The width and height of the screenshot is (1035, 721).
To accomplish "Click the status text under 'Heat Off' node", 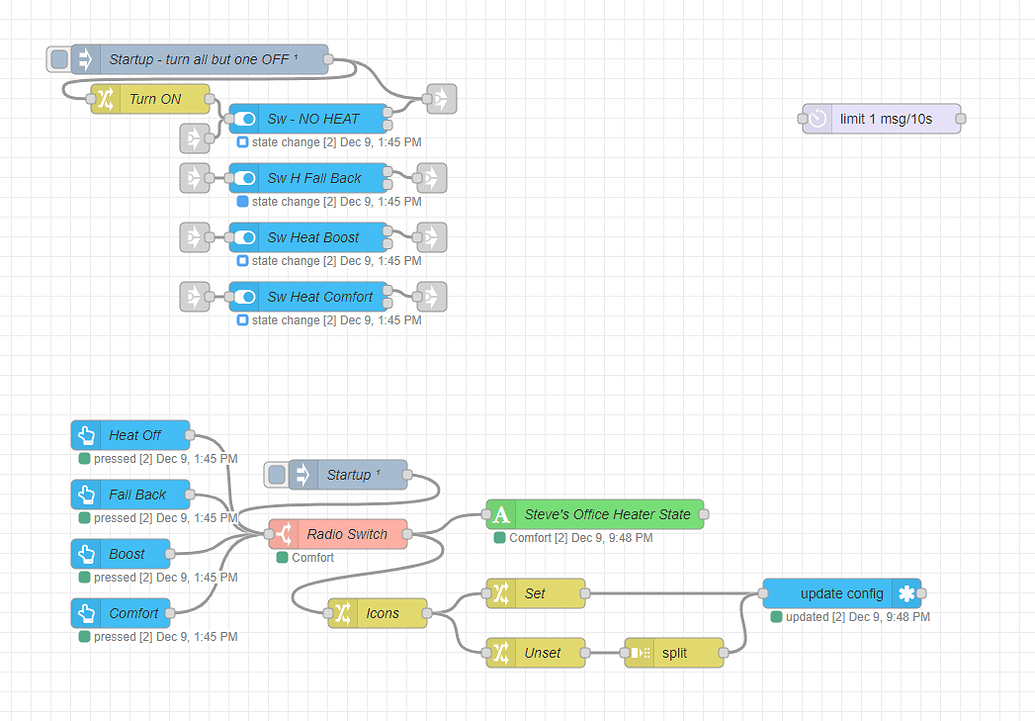I will click(165, 459).
